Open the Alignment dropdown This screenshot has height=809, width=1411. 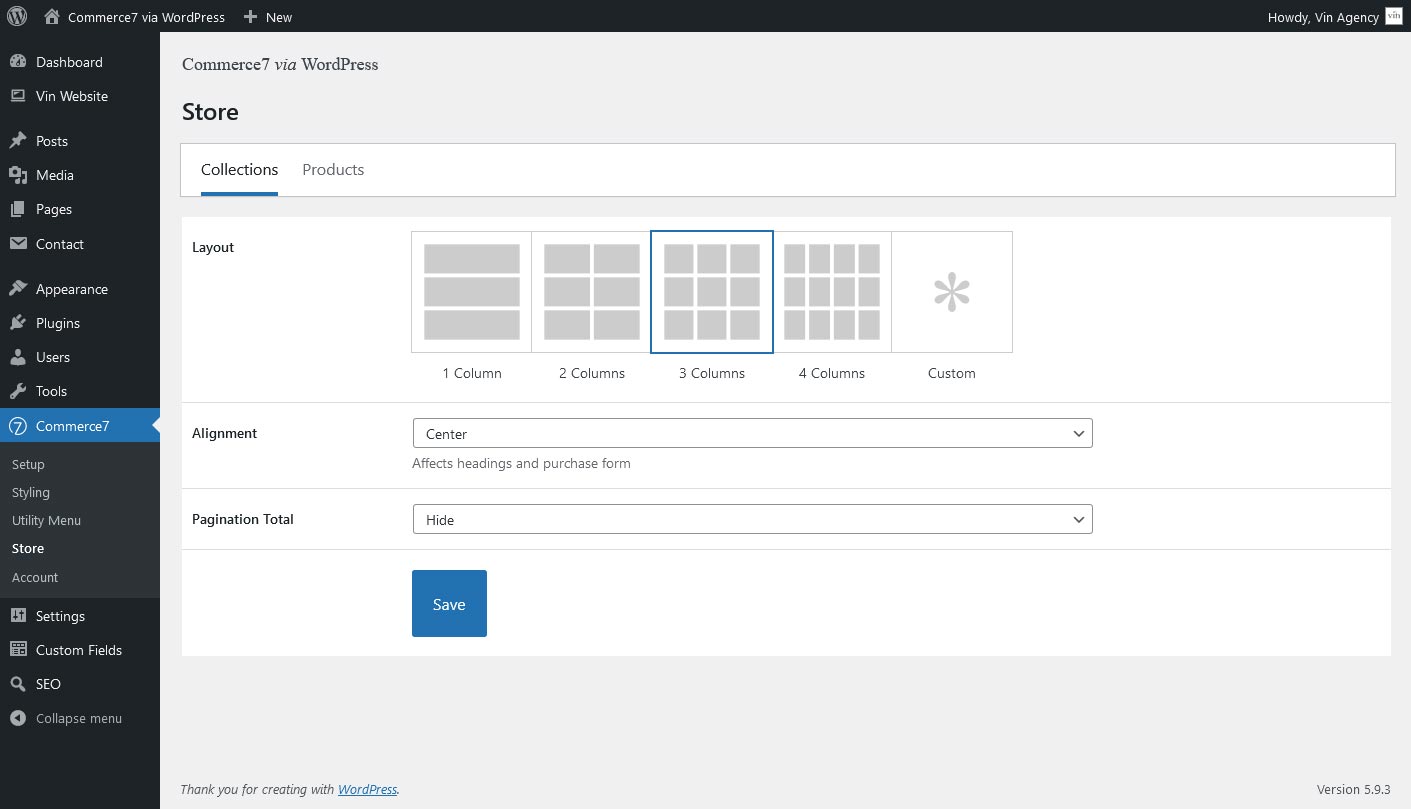coord(752,433)
